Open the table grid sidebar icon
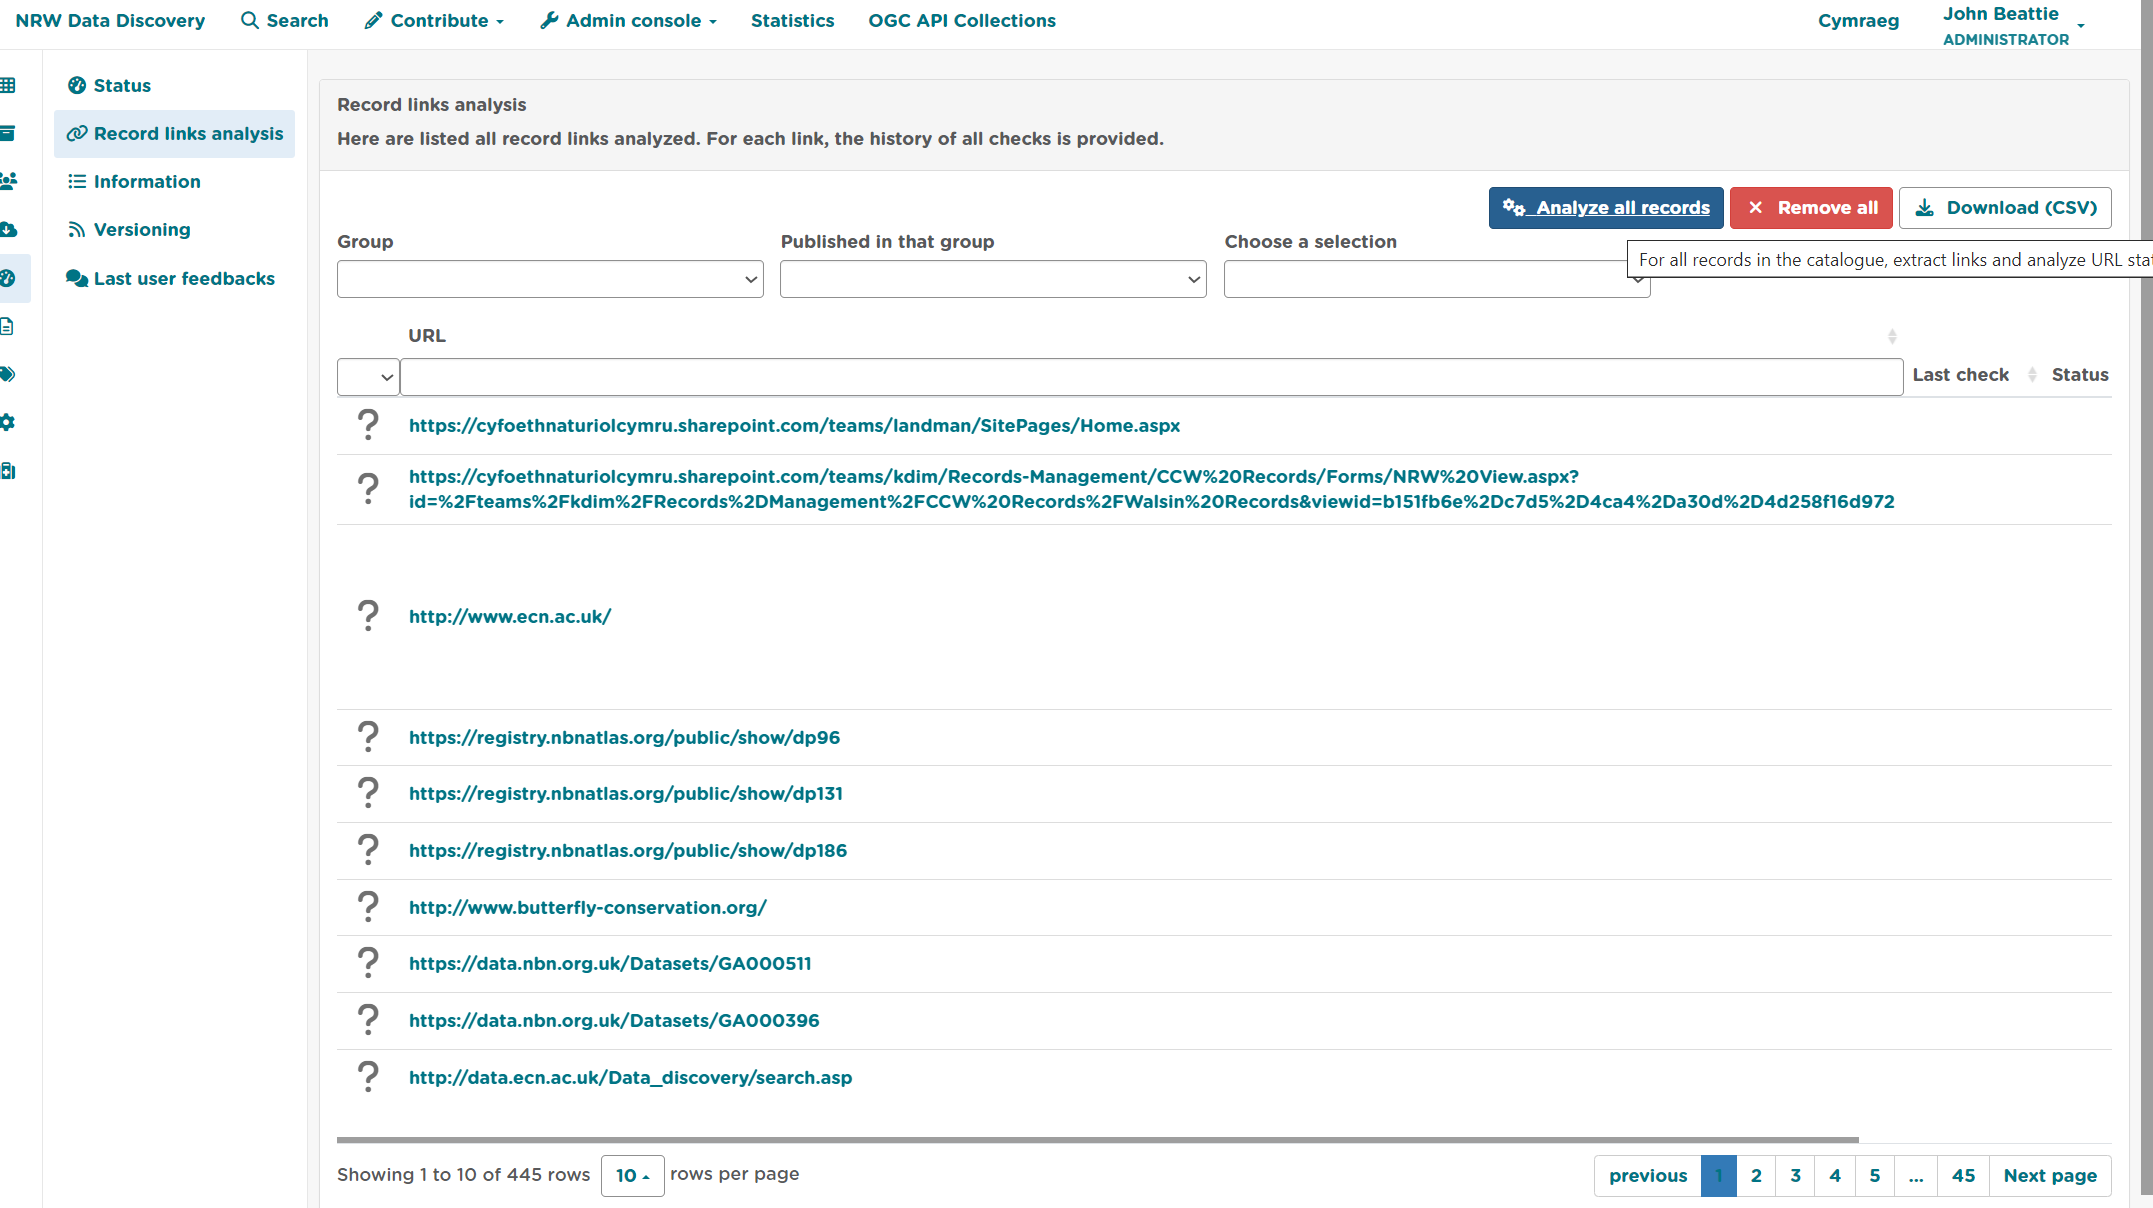 pyautogui.click(x=8, y=85)
